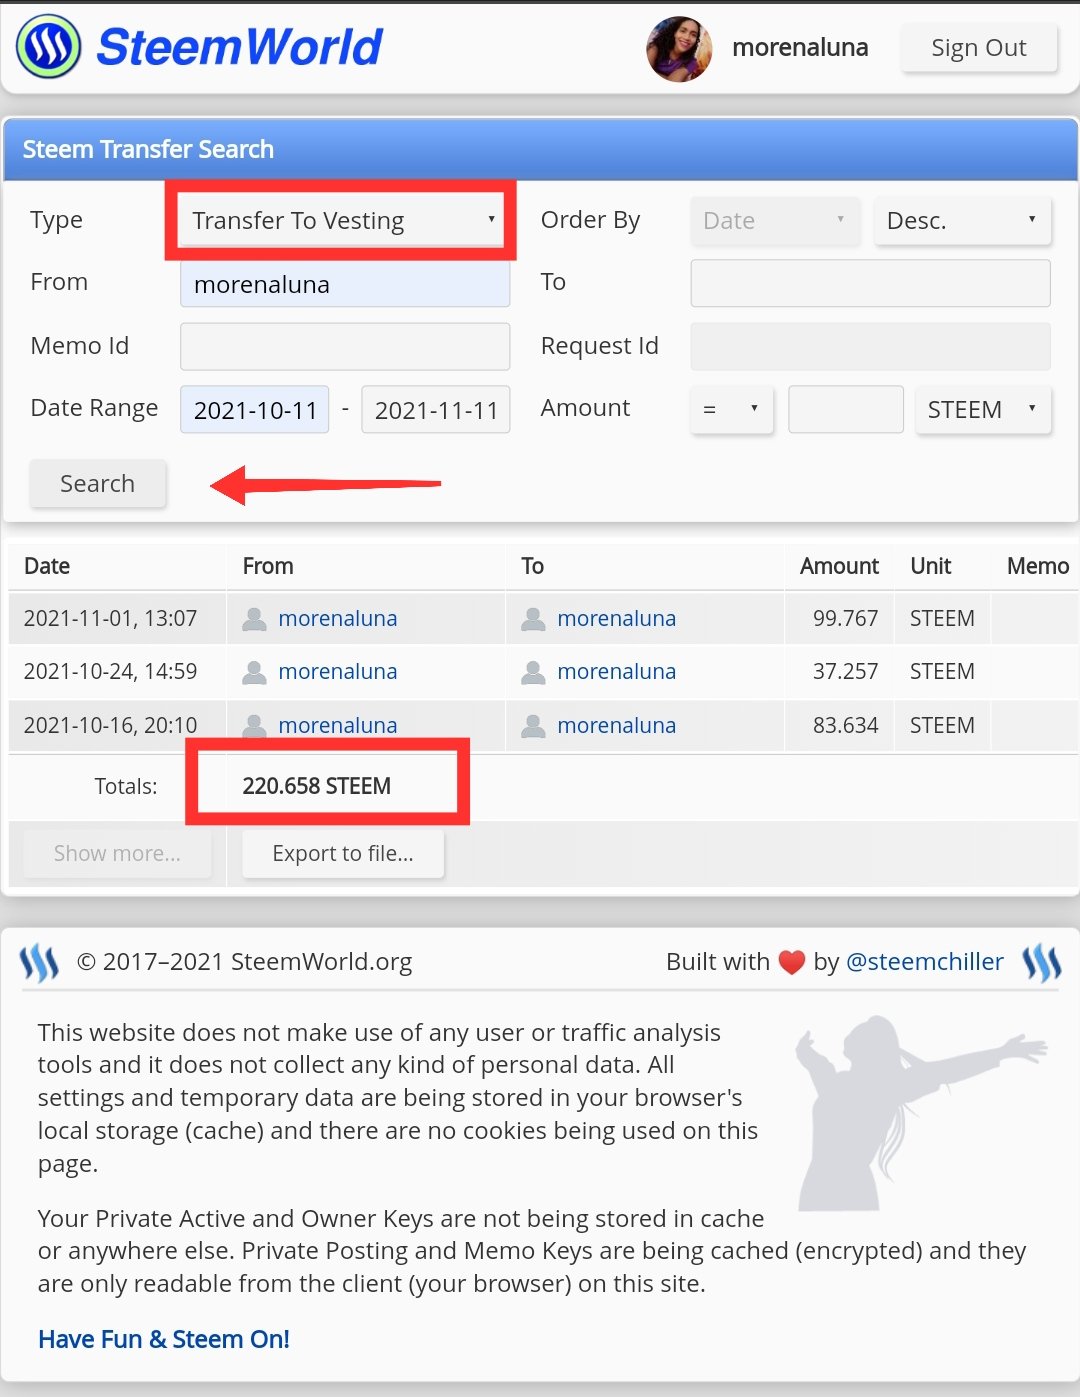Viewport: 1080px width, 1397px height.
Task: Click the Date column header
Action: (x=47, y=566)
